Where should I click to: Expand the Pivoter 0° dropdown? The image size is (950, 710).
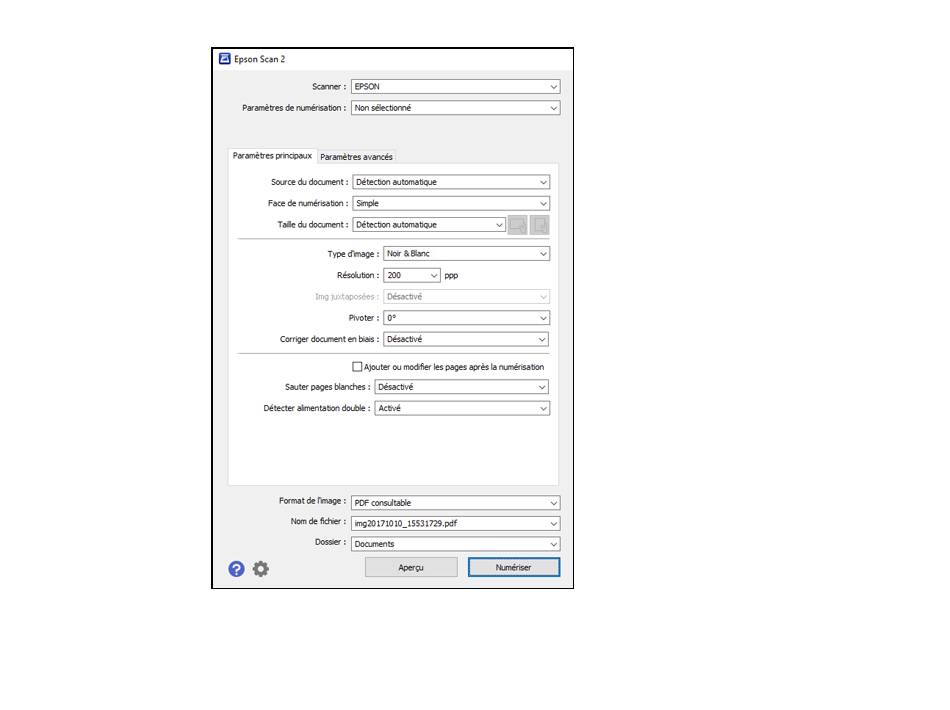pyautogui.click(x=467, y=318)
